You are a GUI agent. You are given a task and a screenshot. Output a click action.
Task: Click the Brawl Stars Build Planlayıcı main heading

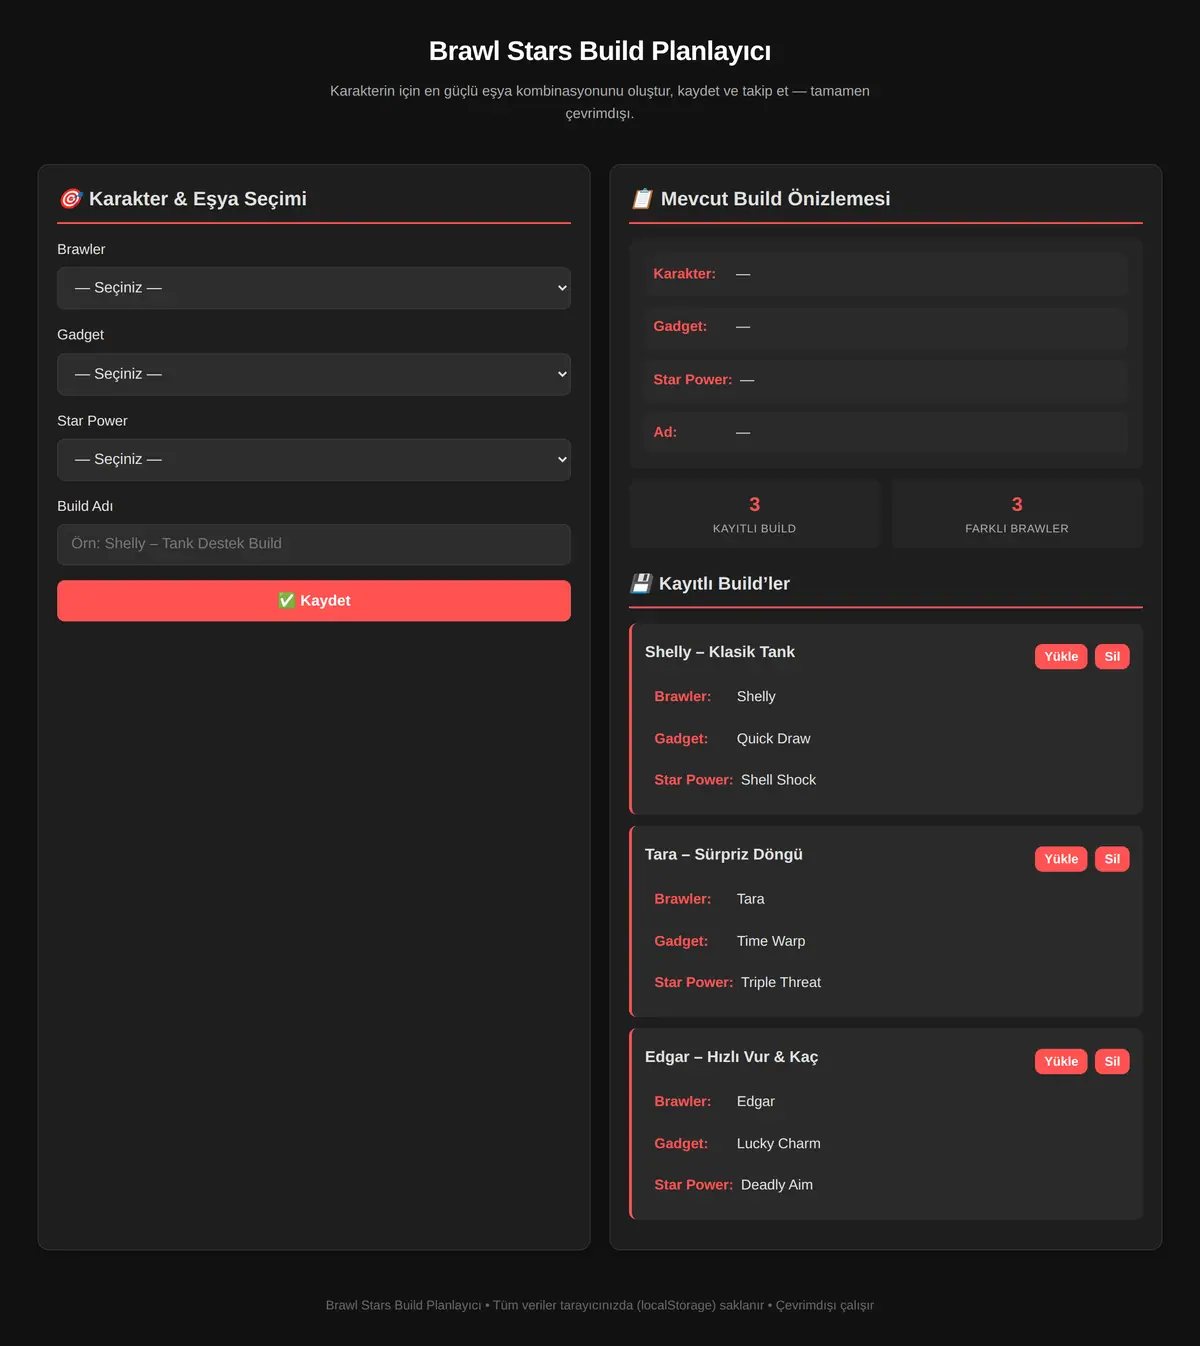tap(600, 51)
